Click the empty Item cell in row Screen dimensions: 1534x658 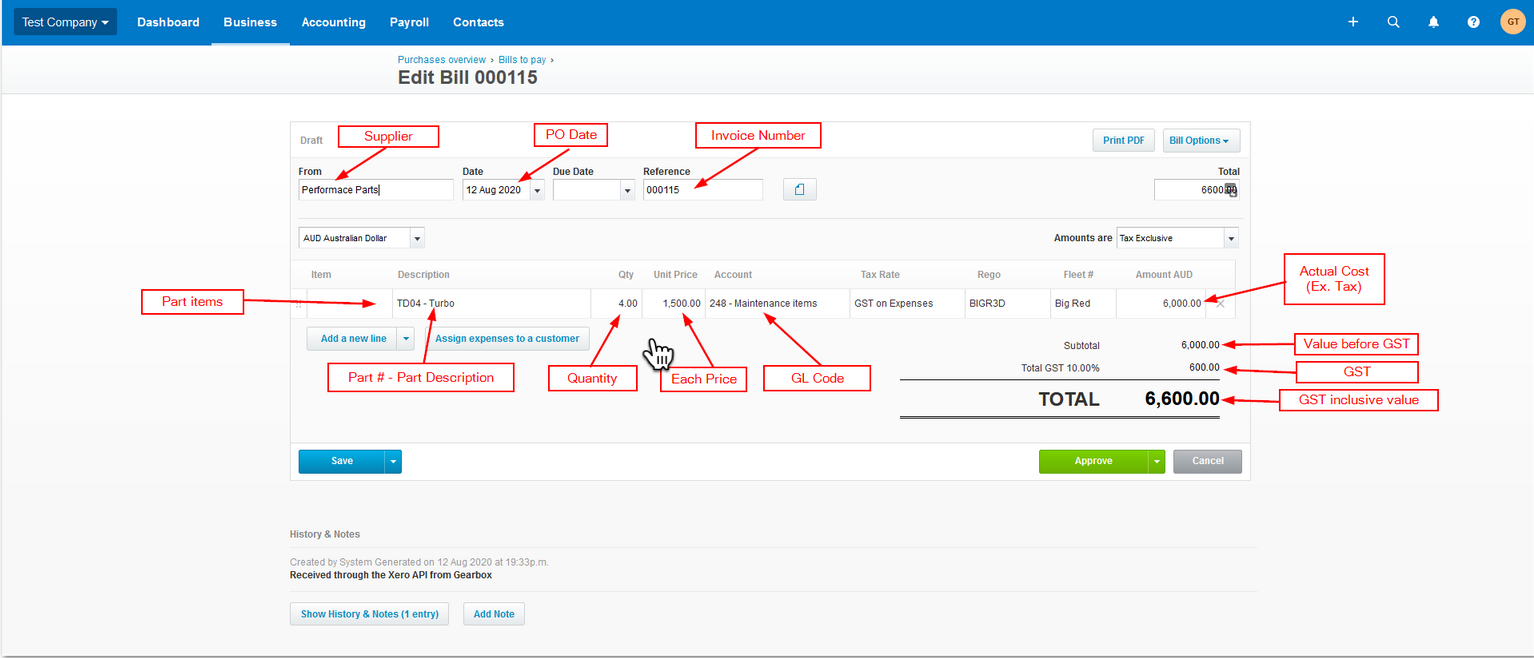click(349, 304)
